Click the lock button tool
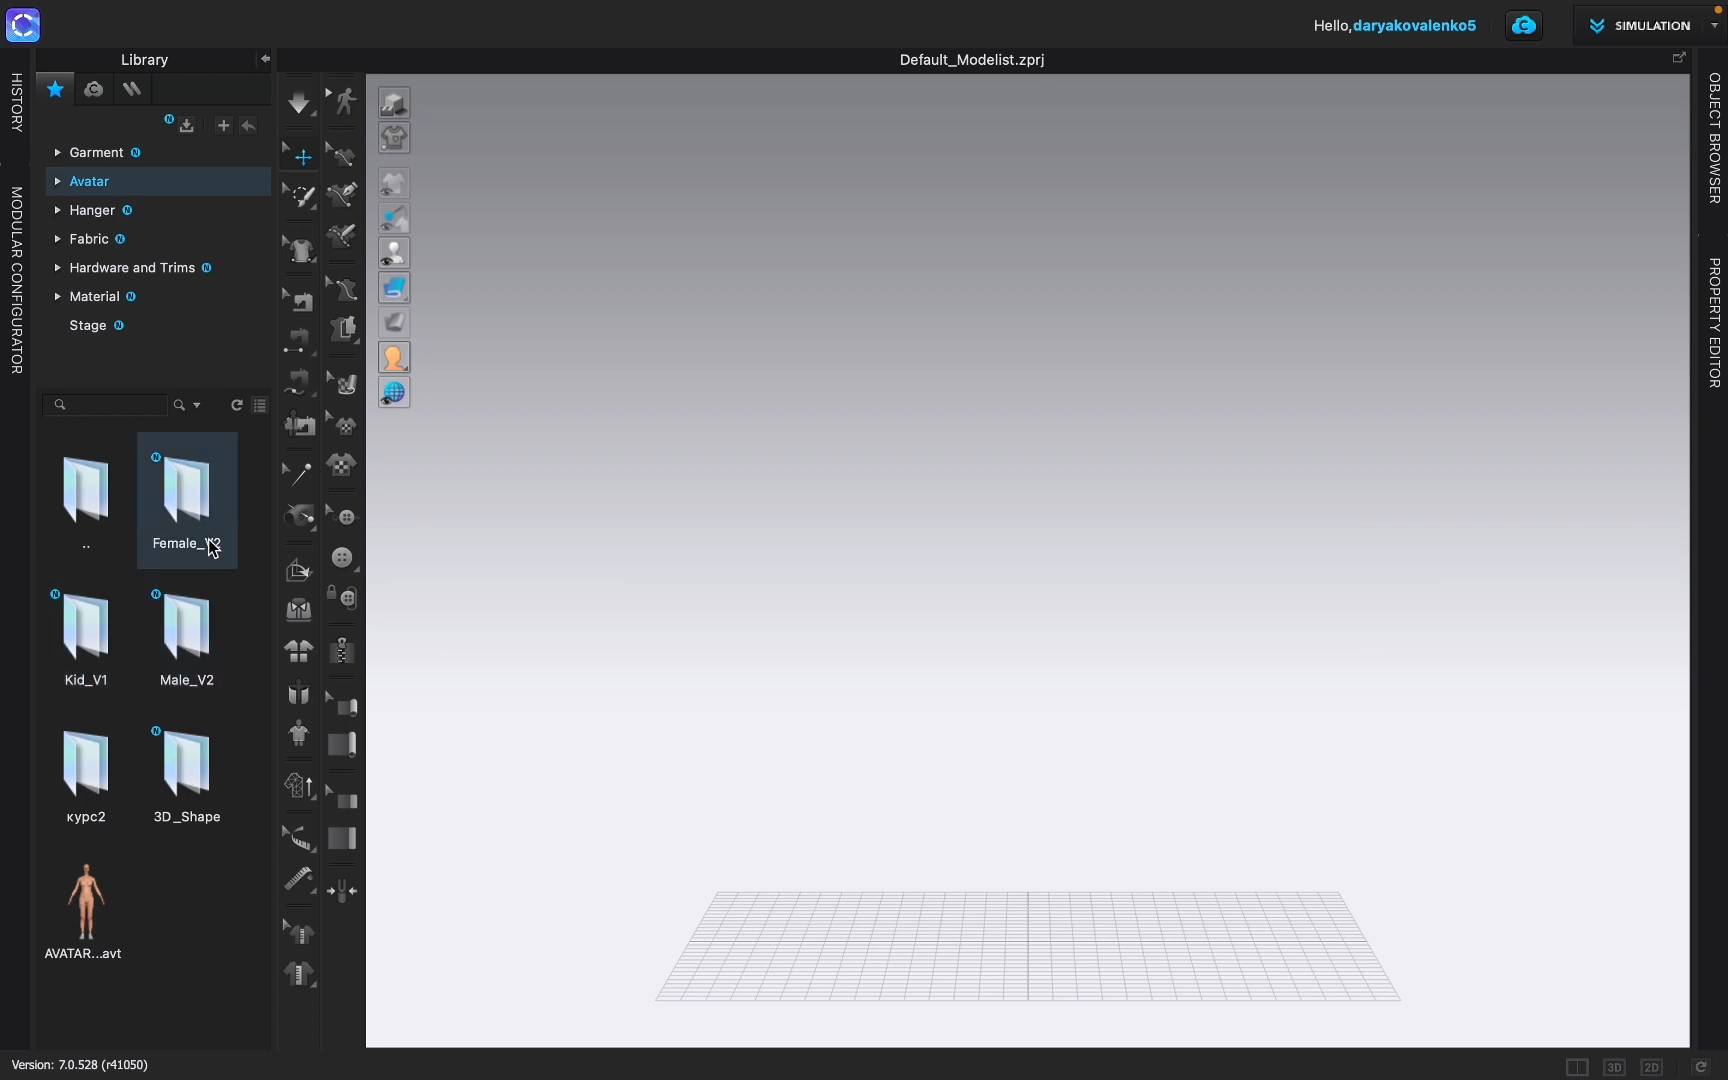 coord(342,597)
